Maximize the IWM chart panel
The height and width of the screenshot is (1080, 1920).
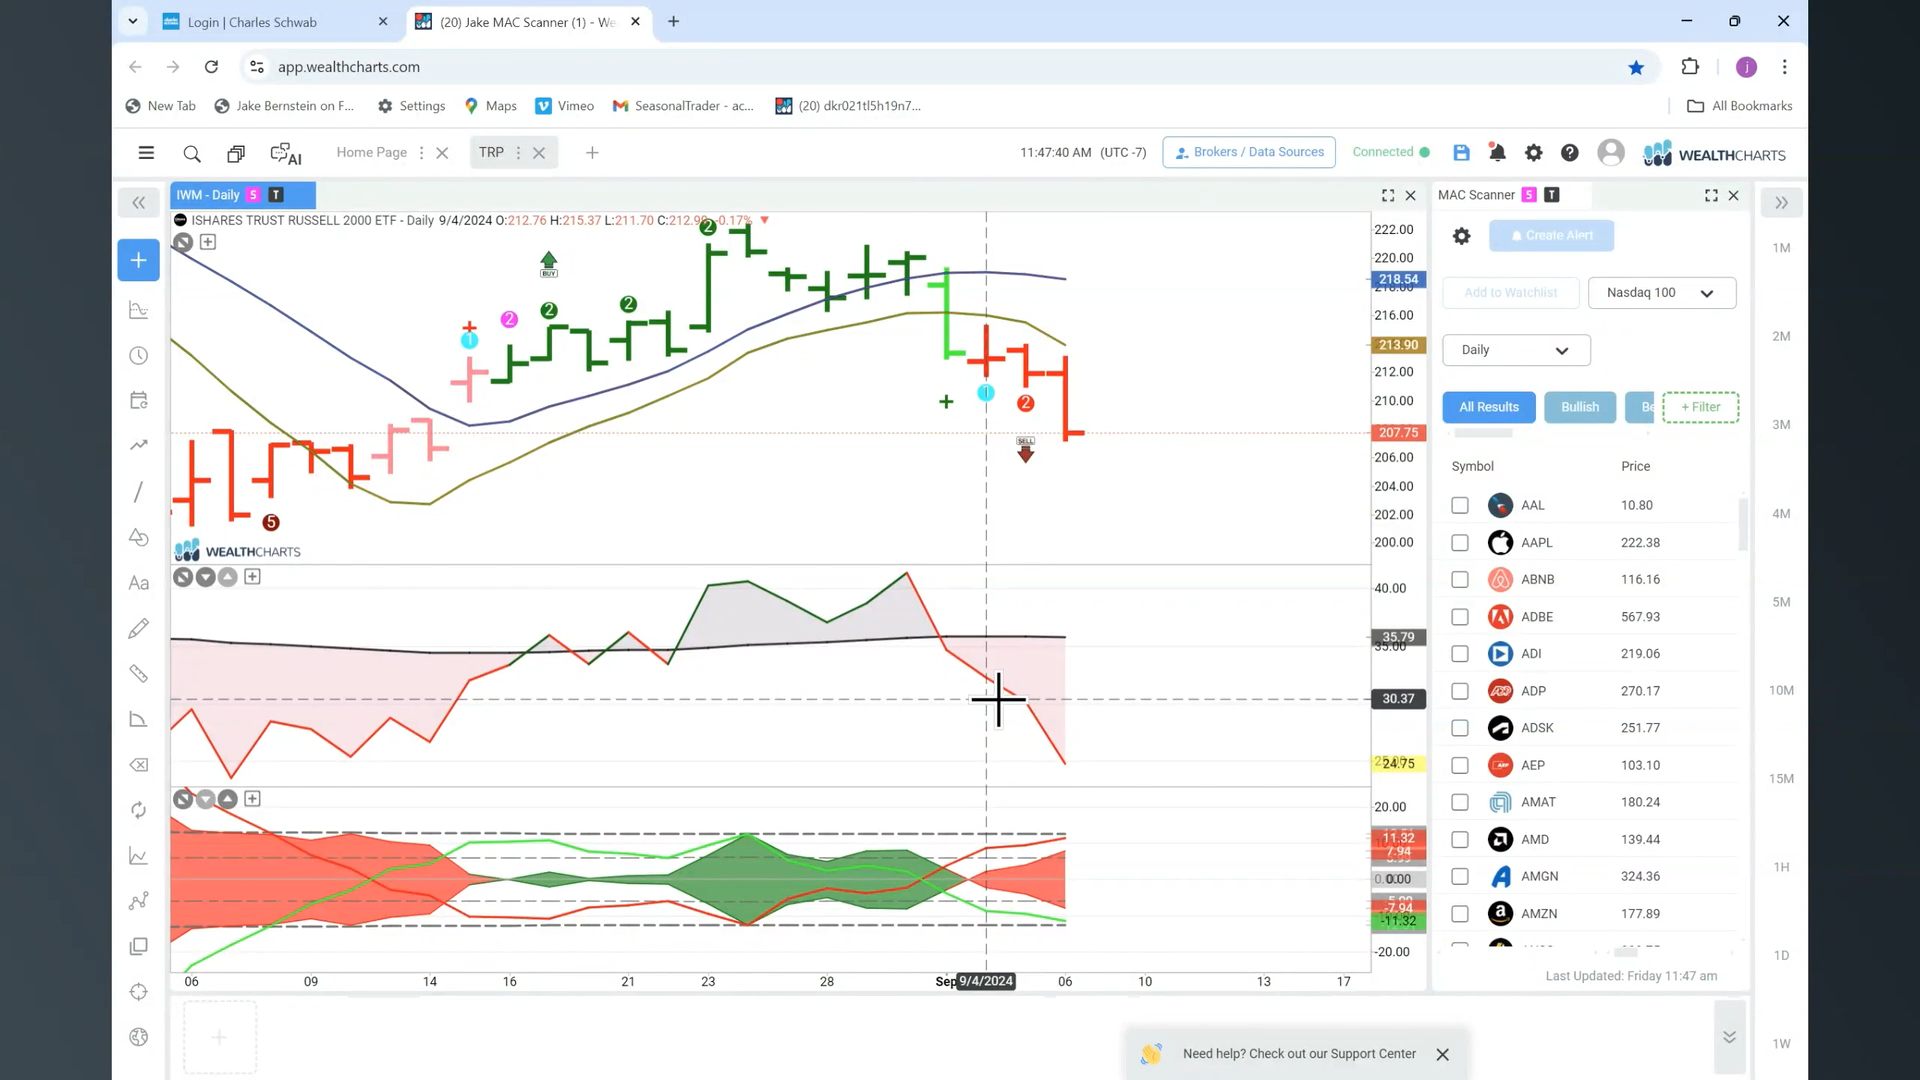pyautogui.click(x=1388, y=196)
